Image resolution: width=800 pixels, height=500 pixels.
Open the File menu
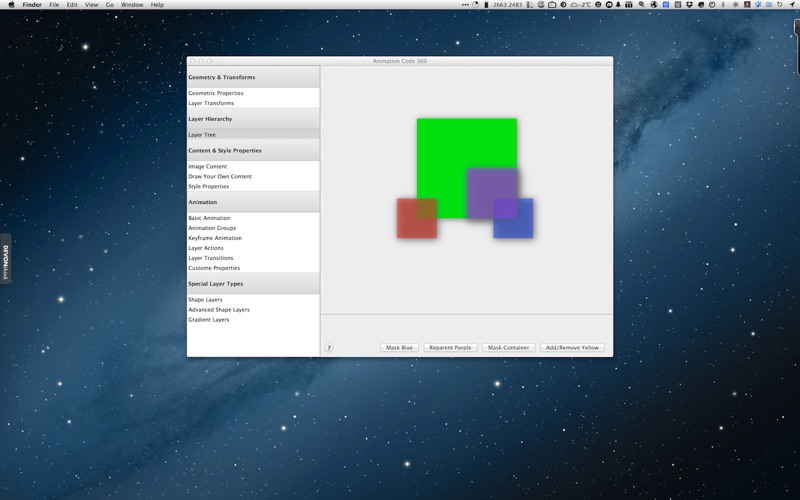pyautogui.click(x=54, y=5)
